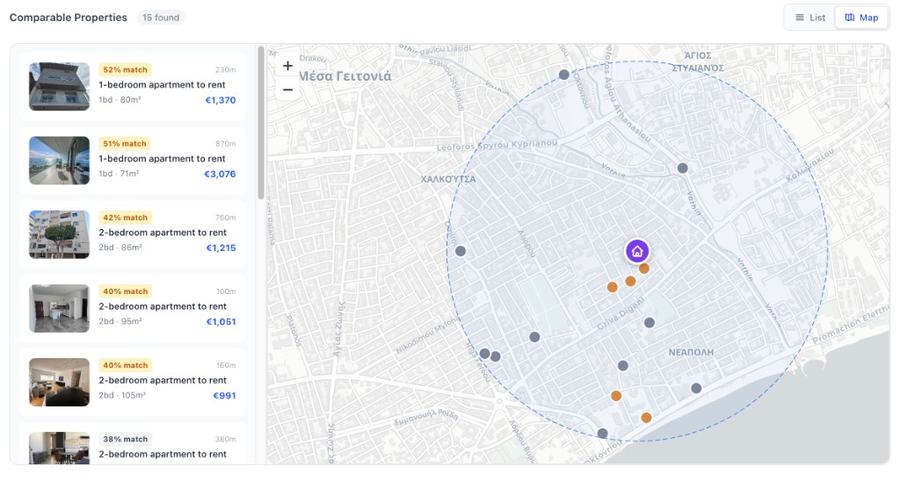Click the price '€1,370'
900x481 pixels.
[220, 100]
